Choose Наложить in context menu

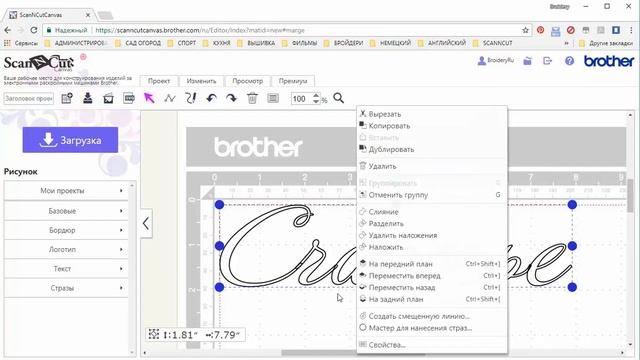point(432,247)
